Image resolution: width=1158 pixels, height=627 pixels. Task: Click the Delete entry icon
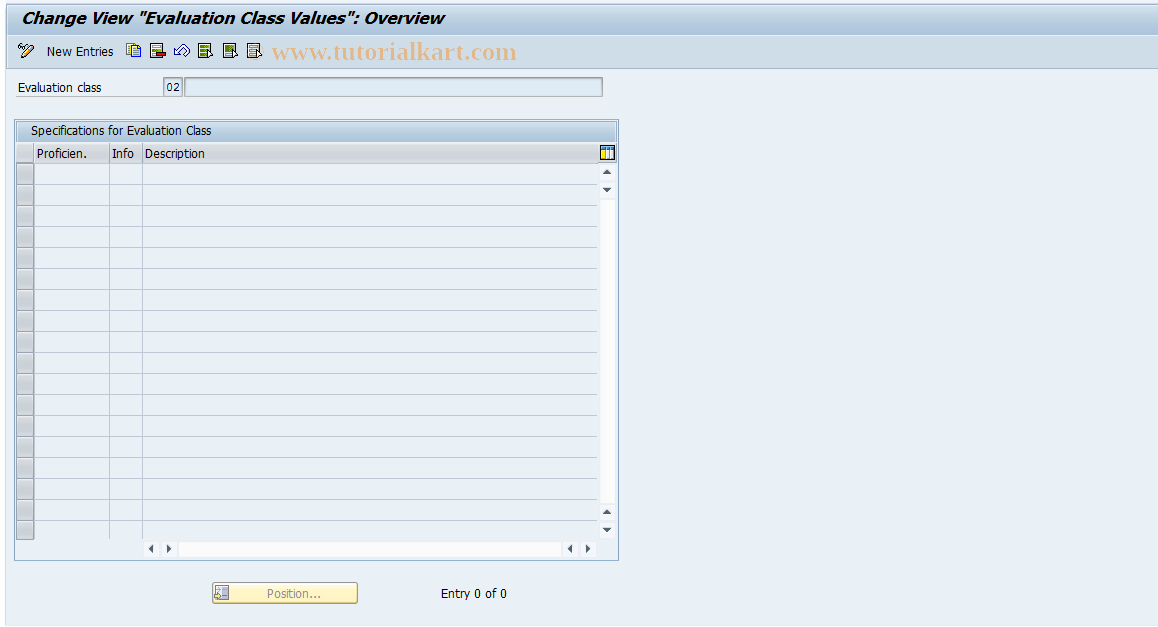pos(157,51)
